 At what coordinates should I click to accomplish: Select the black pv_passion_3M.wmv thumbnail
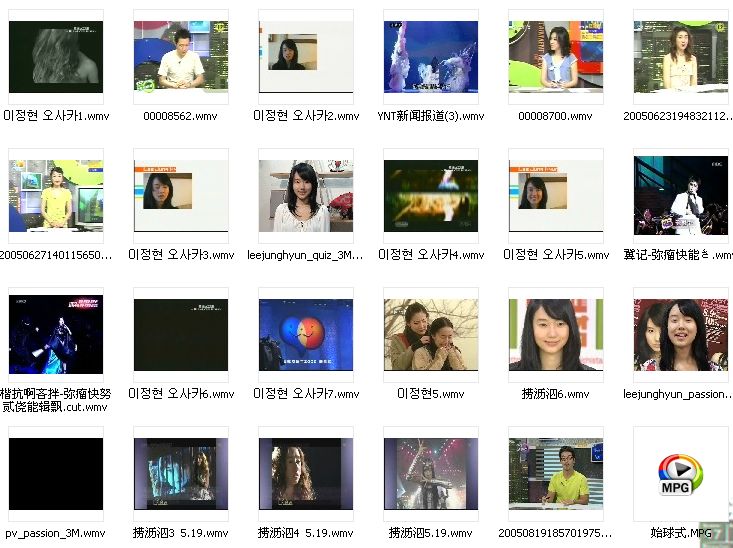coord(56,474)
